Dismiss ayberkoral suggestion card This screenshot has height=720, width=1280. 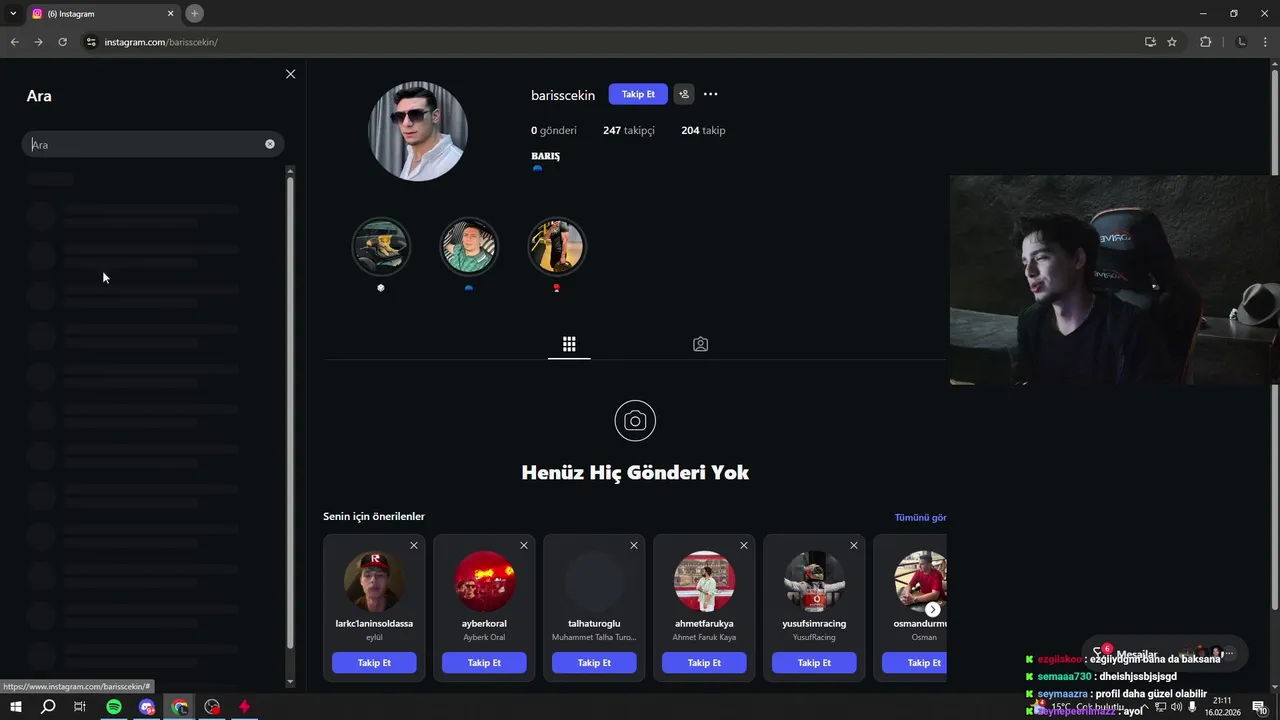(x=524, y=545)
